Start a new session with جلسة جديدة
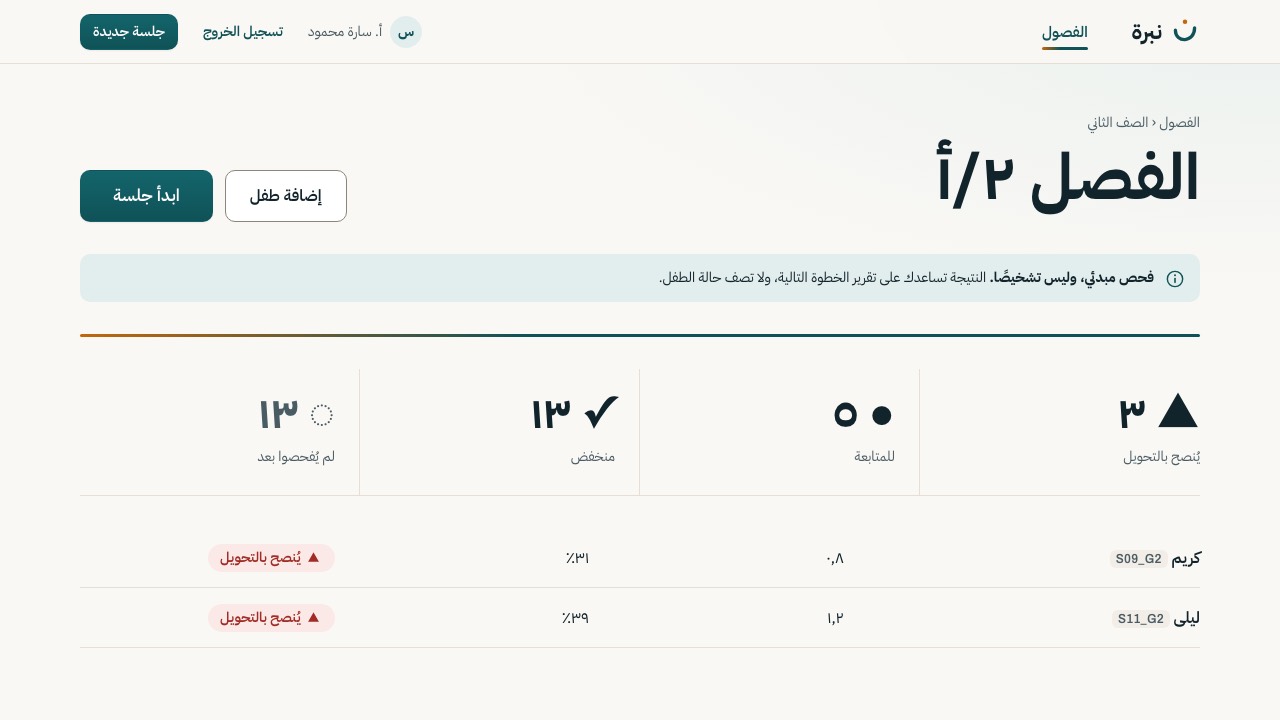 pos(129,32)
